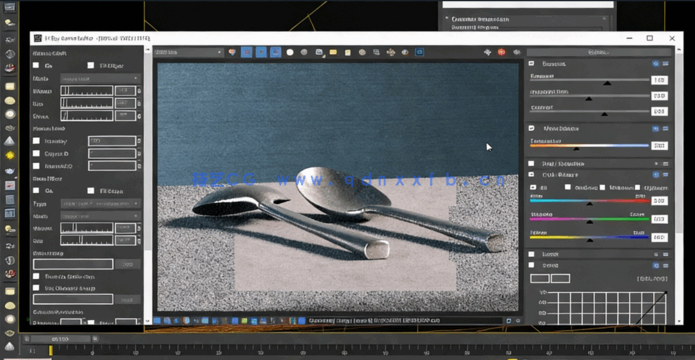Viewport: 695px width, 360px height.
Task: Enable the bottom curve section checkbox above the graph
Action: pyautogui.click(x=531, y=265)
